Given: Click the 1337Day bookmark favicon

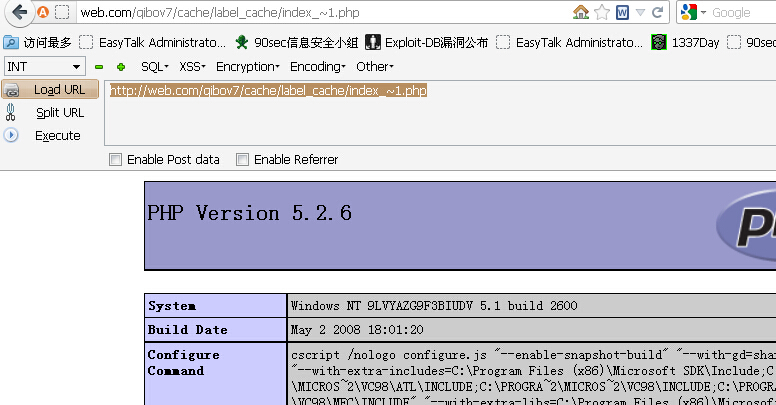Looking at the screenshot, I should click(659, 43).
